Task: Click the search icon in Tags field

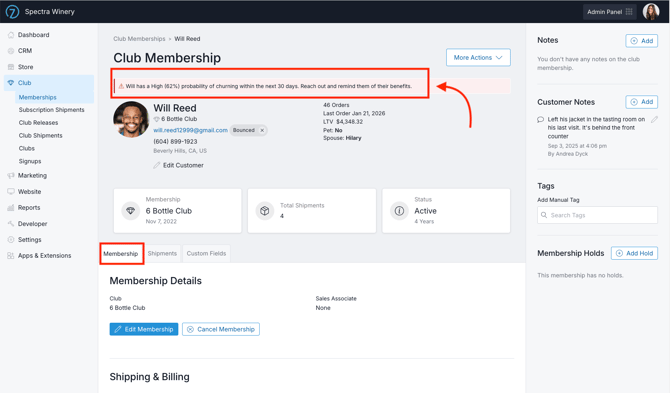Action: [x=544, y=215]
